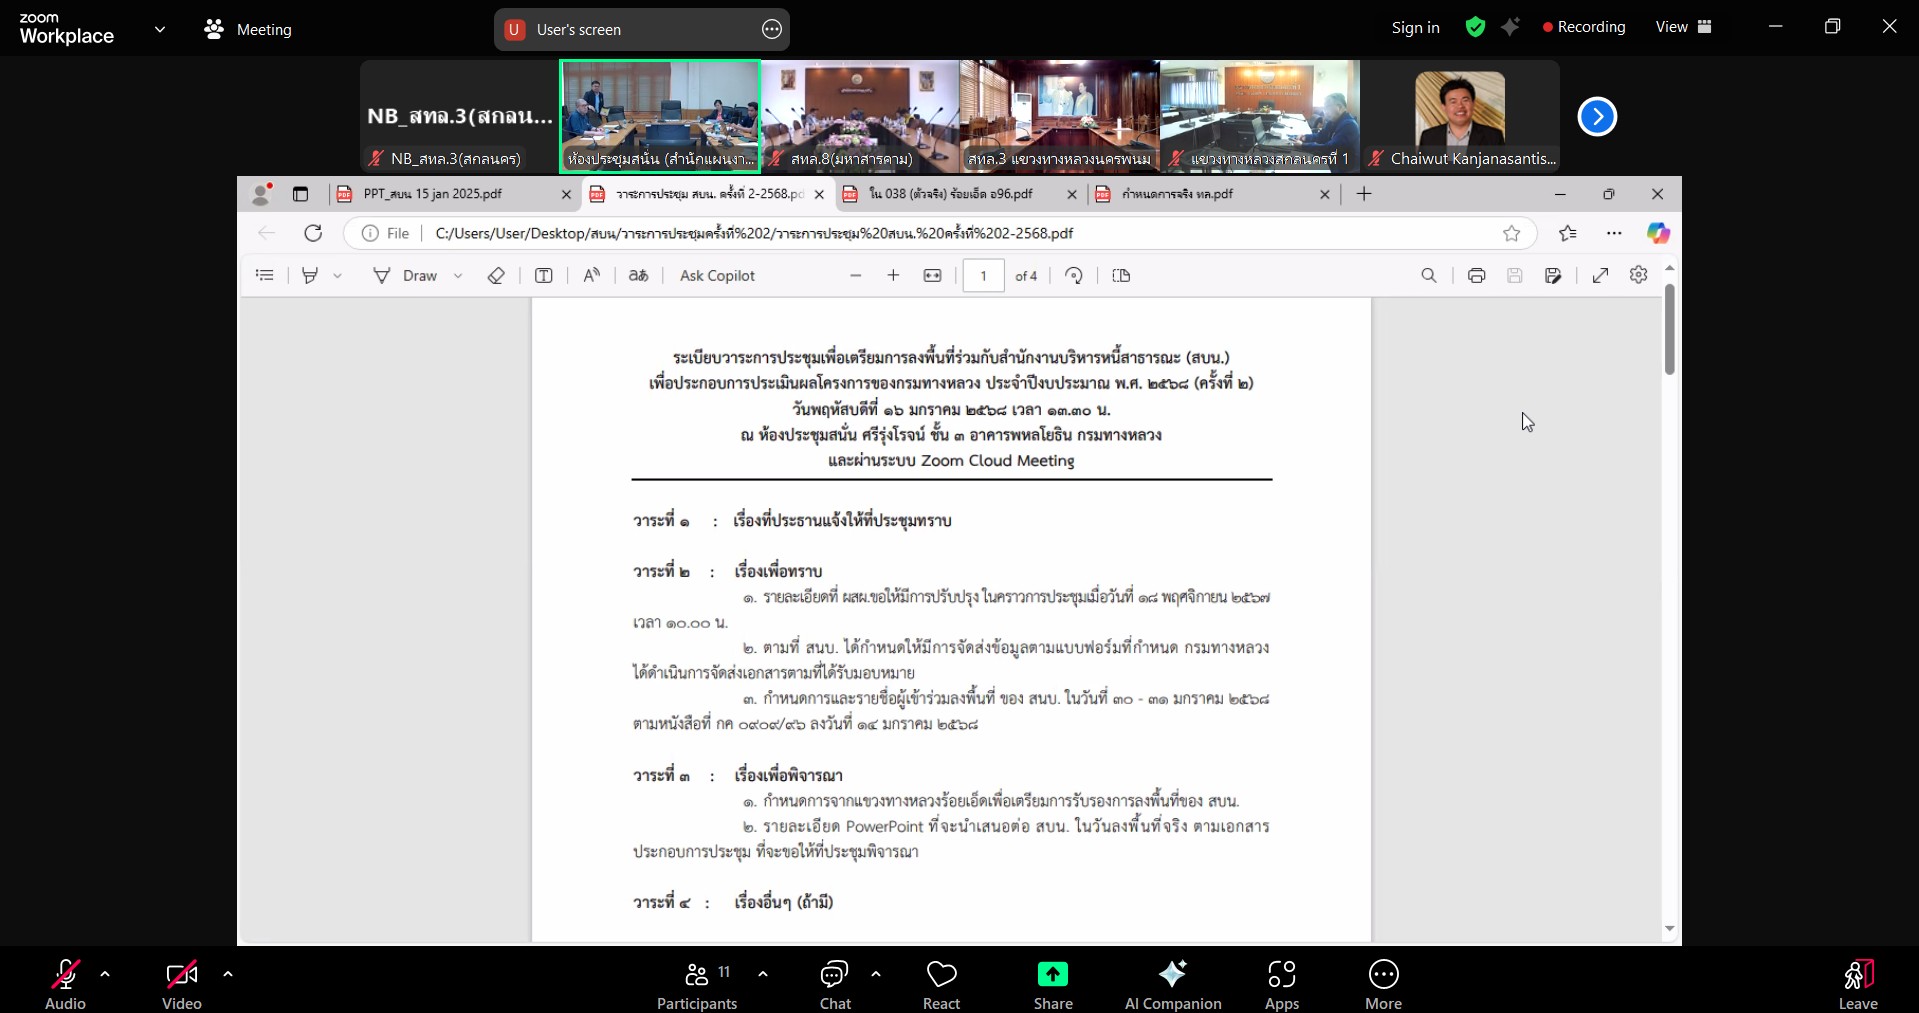Viewport: 1919px width, 1013px height.
Task: Click the Sign in link
Action: tap(1415, 28)
